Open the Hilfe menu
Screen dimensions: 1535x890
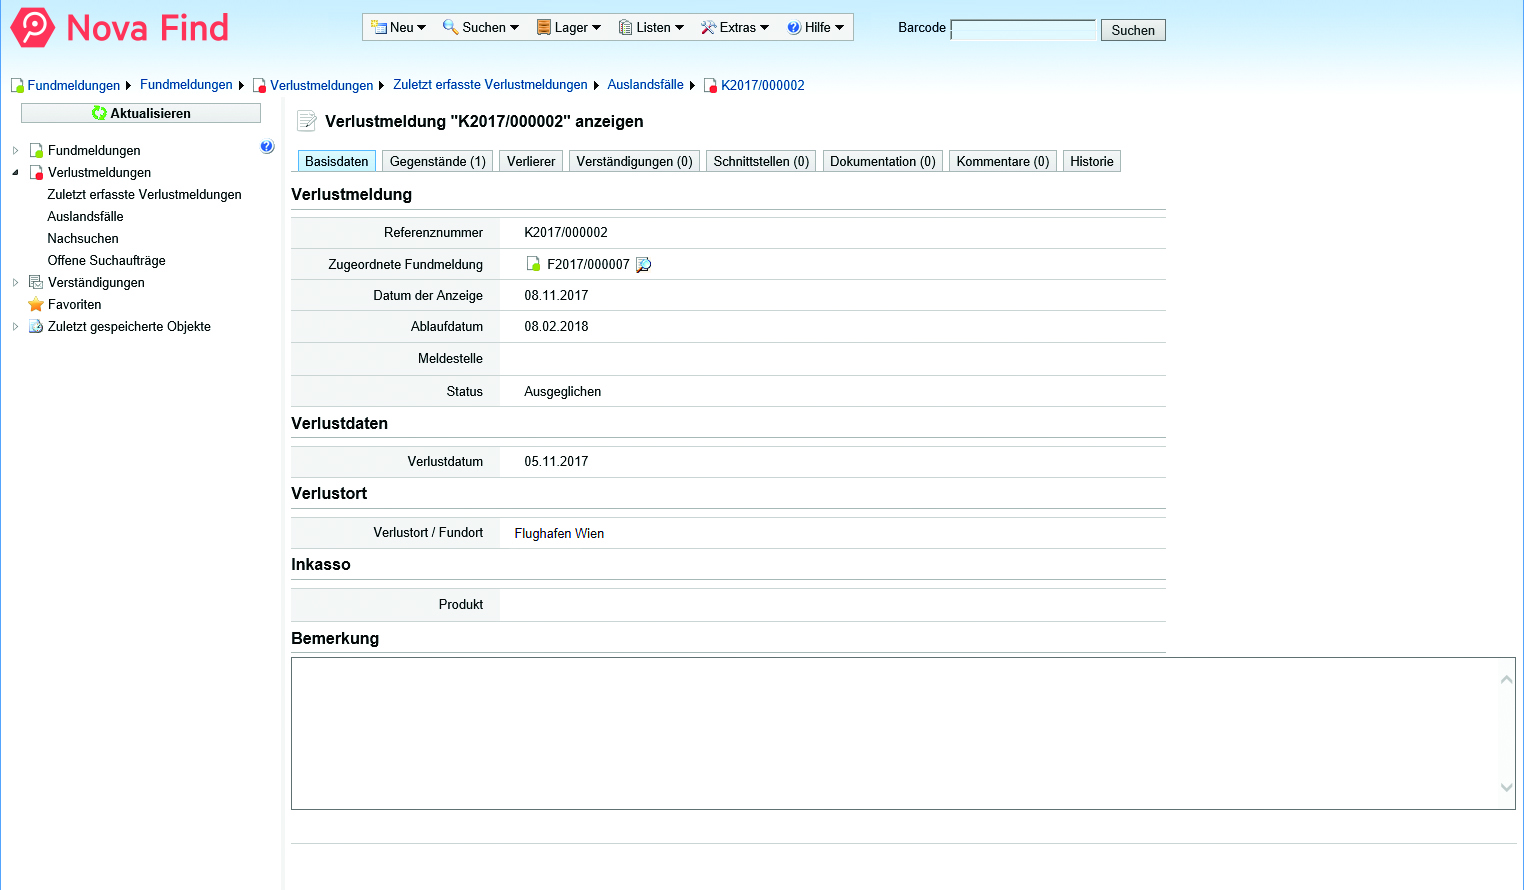[816, 27]
